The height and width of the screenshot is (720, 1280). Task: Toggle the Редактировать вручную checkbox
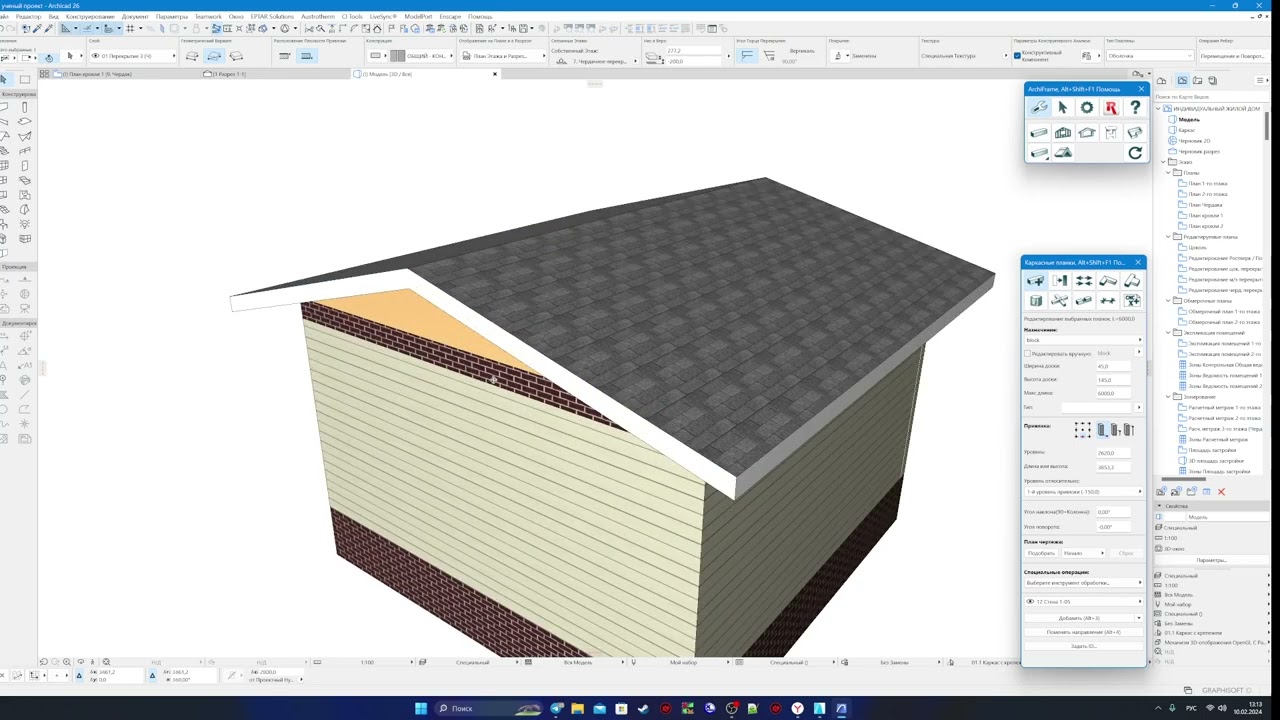point(1028,354)
